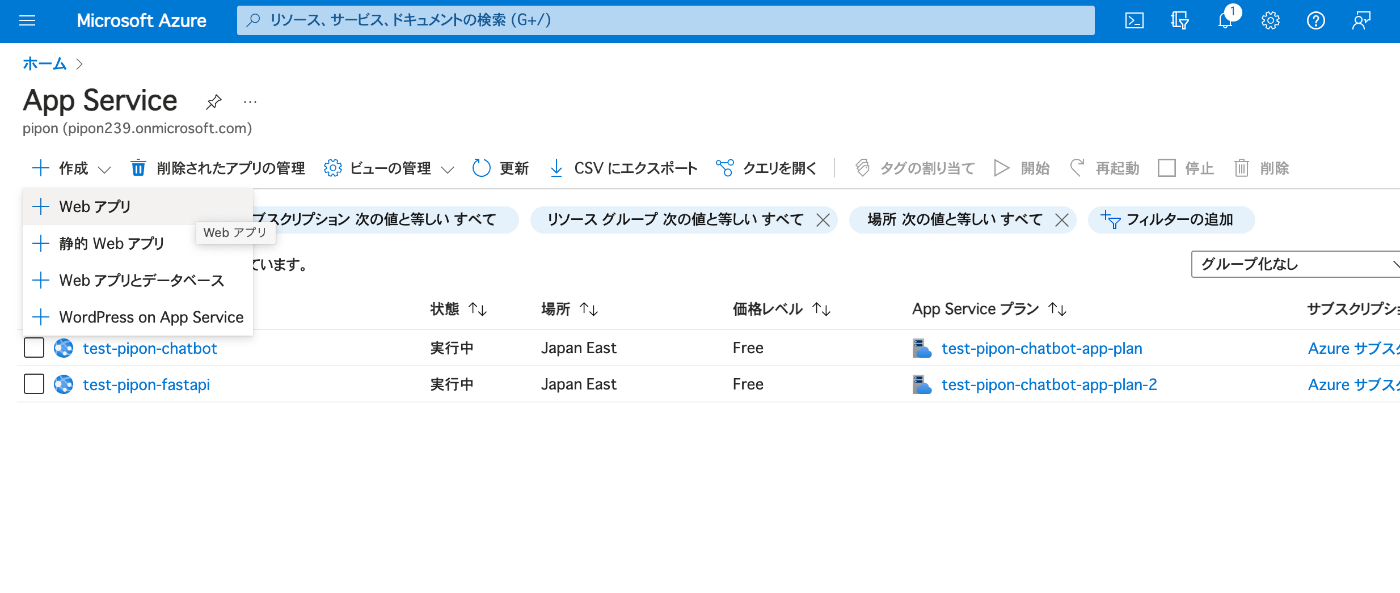Click Japan East in the fastapi row
The height and width of the screenshot is (593, 1400).
(x=579, y=384)
